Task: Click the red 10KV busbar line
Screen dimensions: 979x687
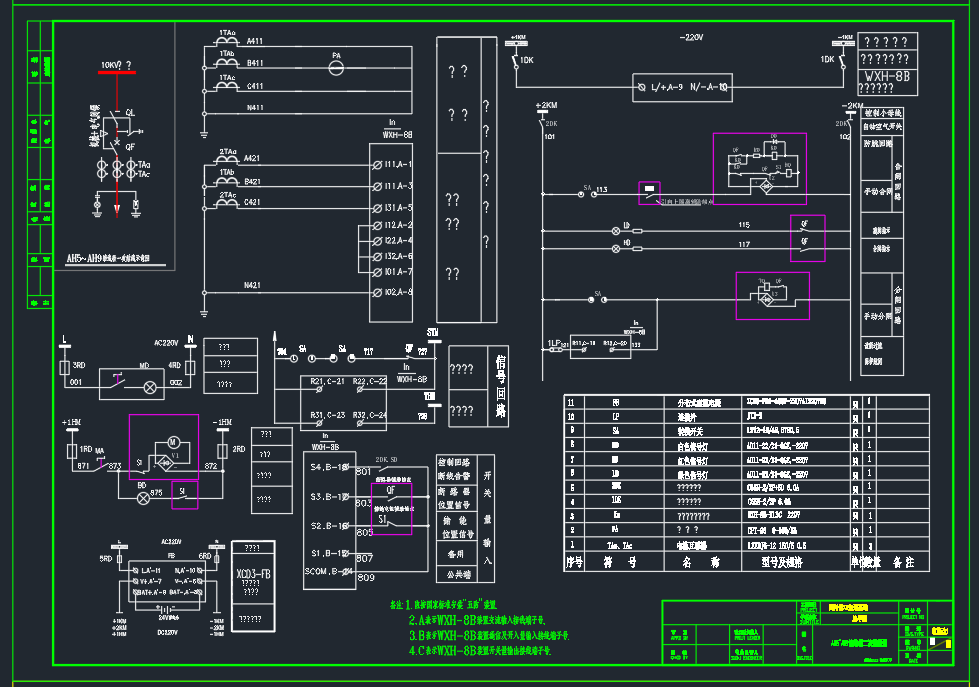Action: [x=117, y=73]
